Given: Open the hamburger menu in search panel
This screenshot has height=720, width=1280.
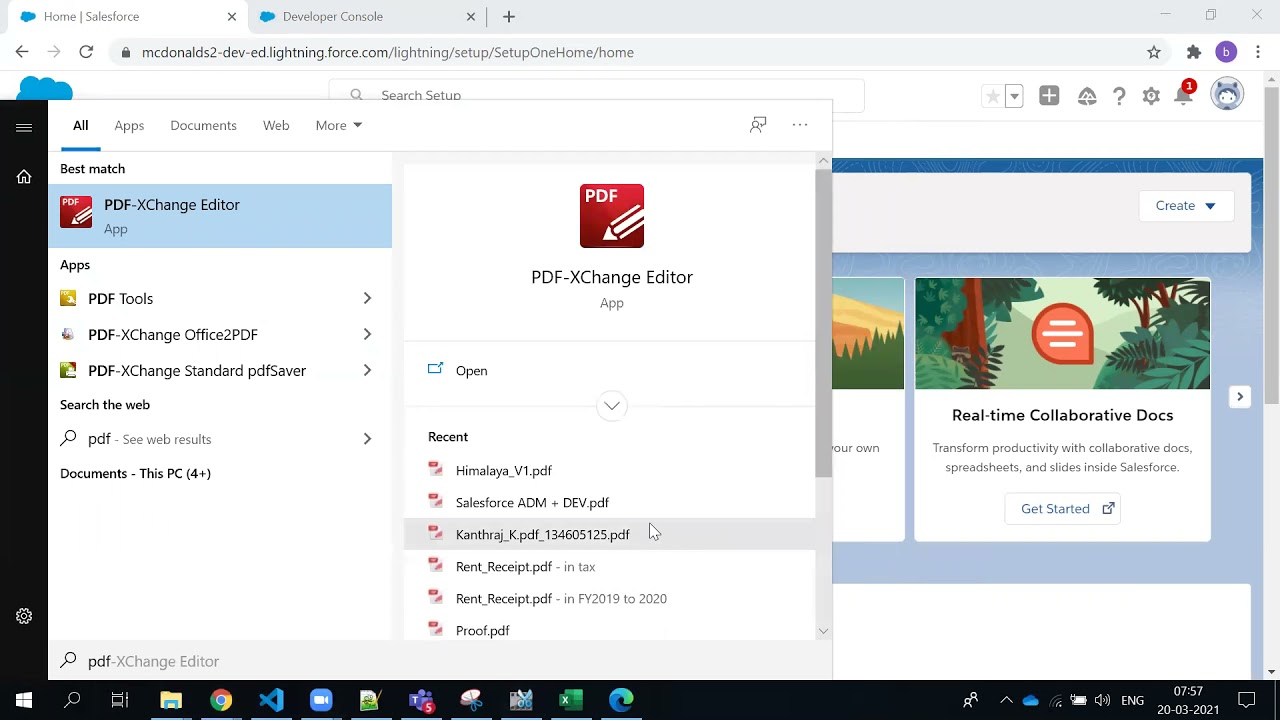Looking at the screenshot, I should pos(24,128).
